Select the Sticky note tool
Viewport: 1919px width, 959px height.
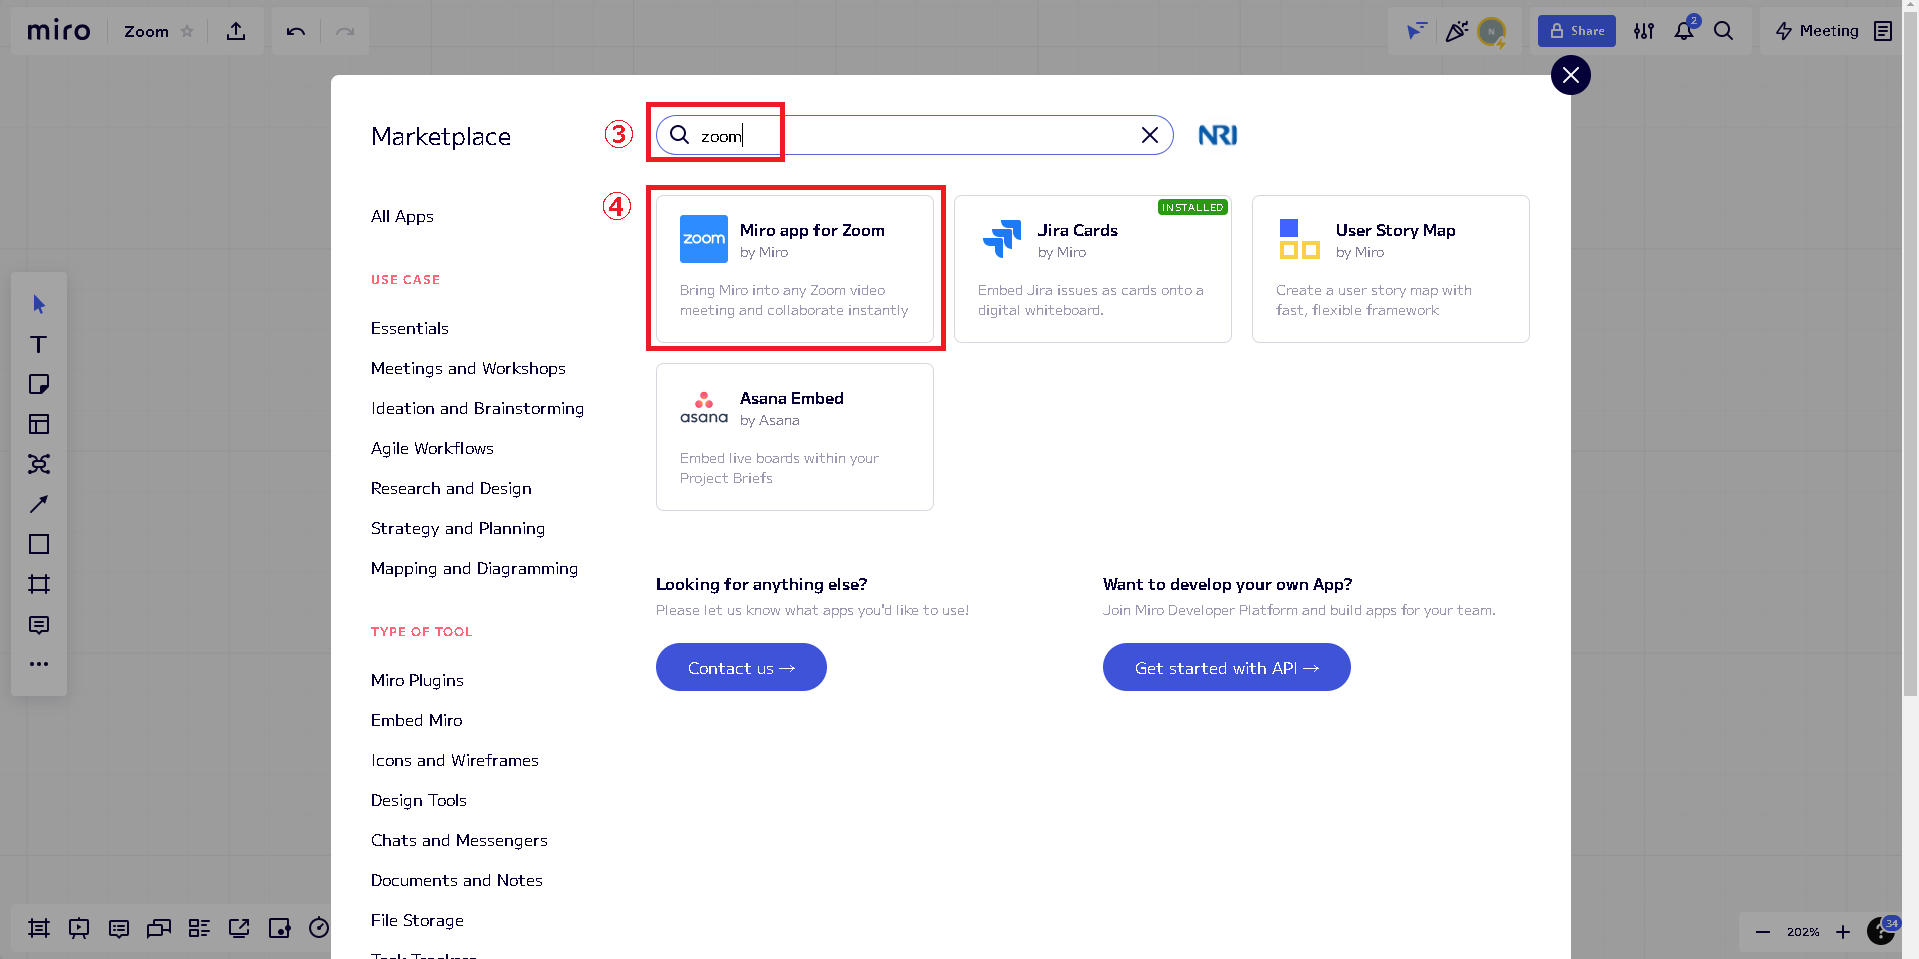pyautogui.click(x=39, y=385)
